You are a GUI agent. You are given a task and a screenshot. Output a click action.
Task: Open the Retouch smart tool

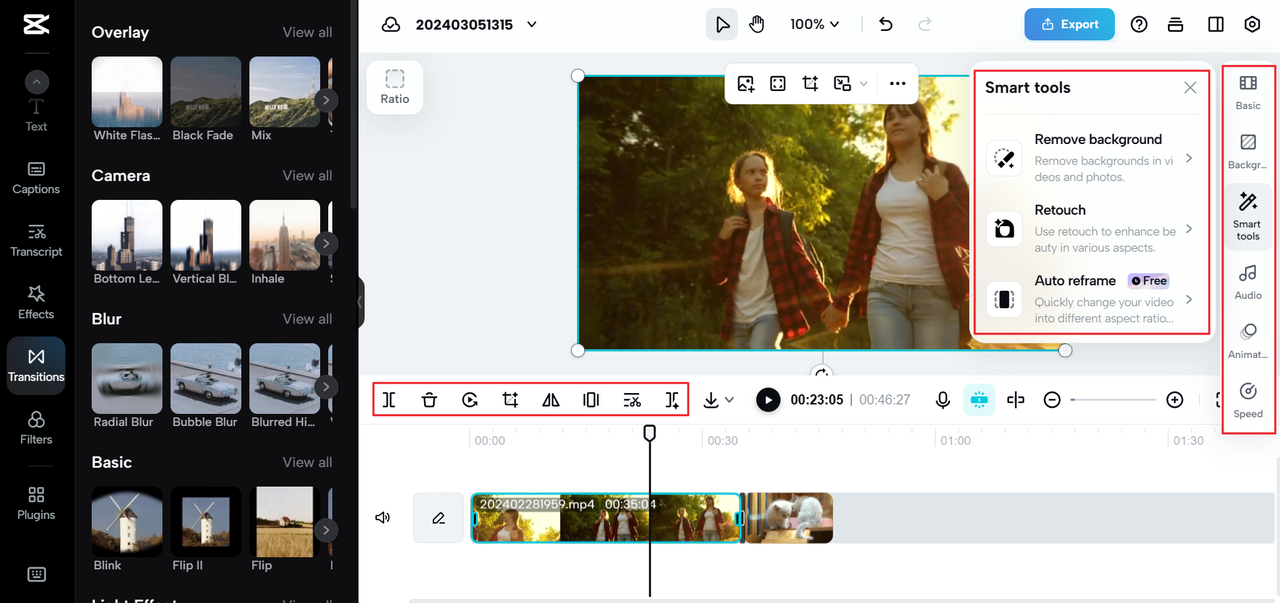click(x=1091, y=229)
